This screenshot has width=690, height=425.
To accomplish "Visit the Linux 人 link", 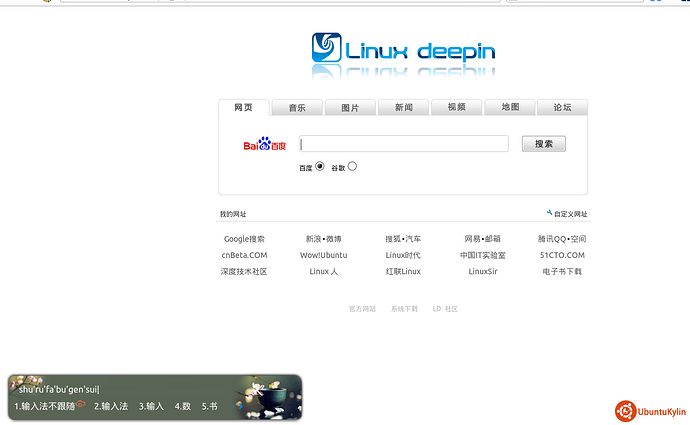I will tap(324, 271).
